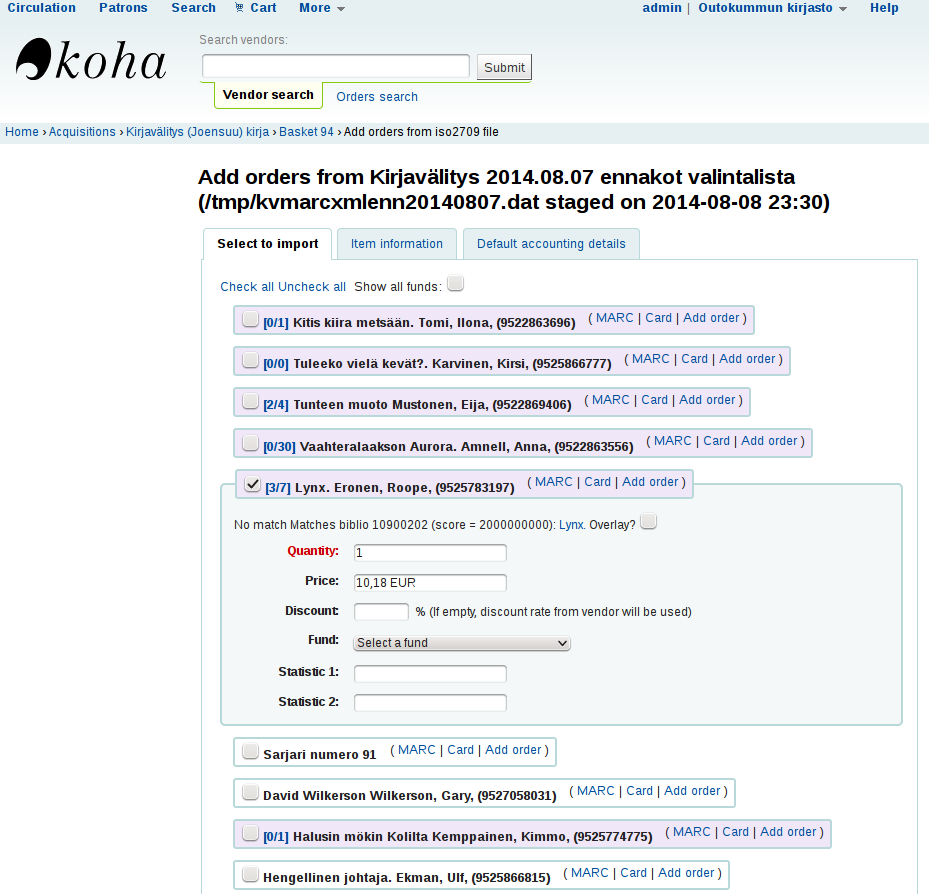Click the Check all link
The width and height of the screenshot is (929, 894).
(247, 287)
